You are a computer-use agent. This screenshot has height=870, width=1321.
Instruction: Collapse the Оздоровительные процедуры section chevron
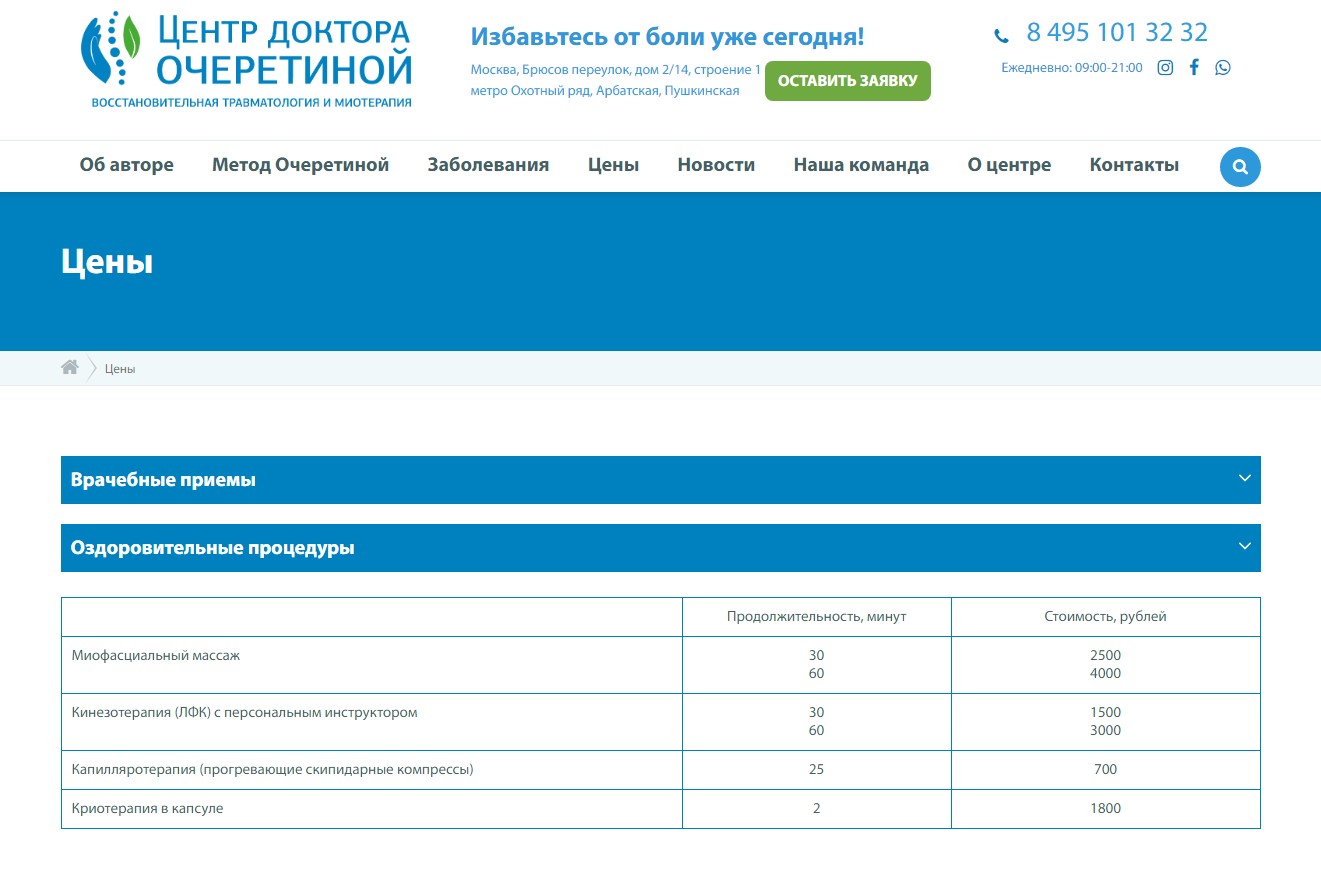point(1245,546)
